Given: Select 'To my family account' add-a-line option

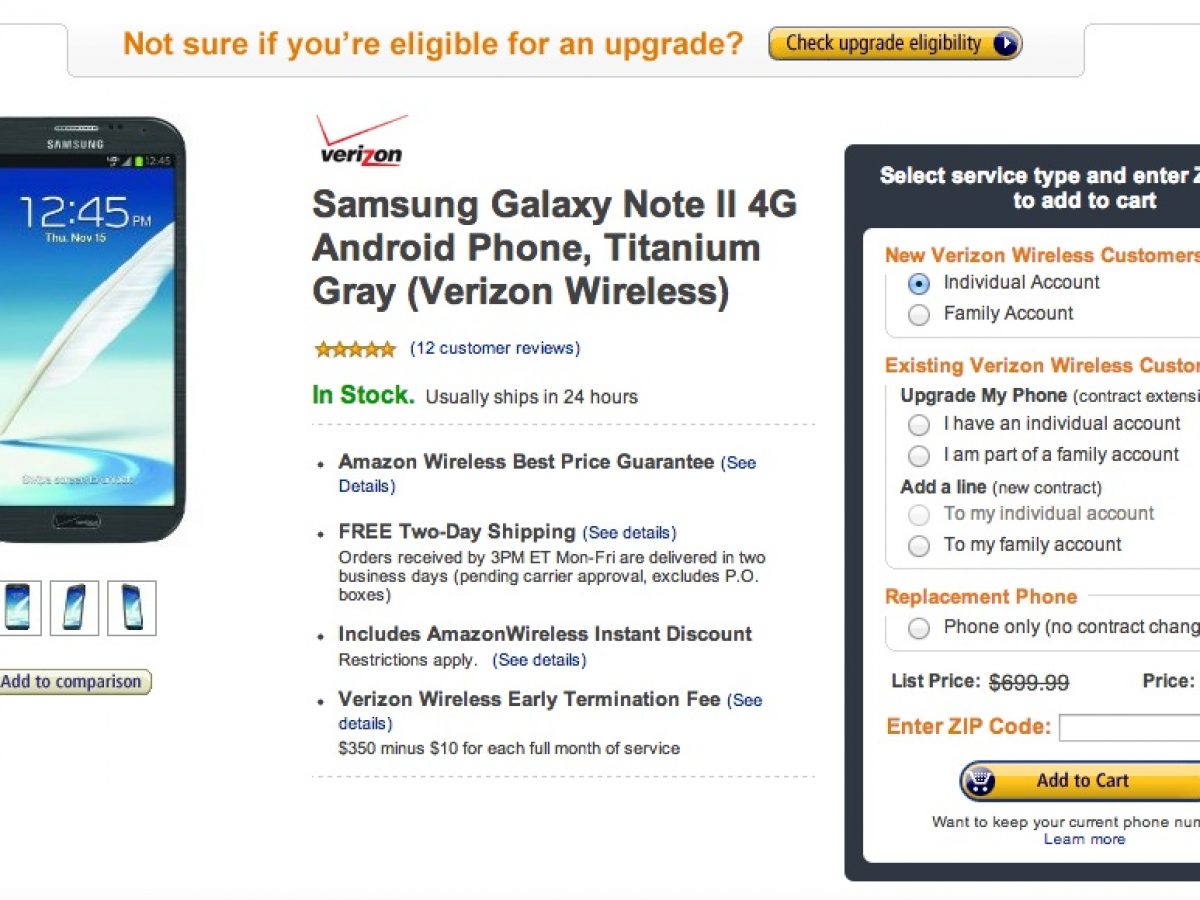Looking at the screenshot, I should click(918, 546).
